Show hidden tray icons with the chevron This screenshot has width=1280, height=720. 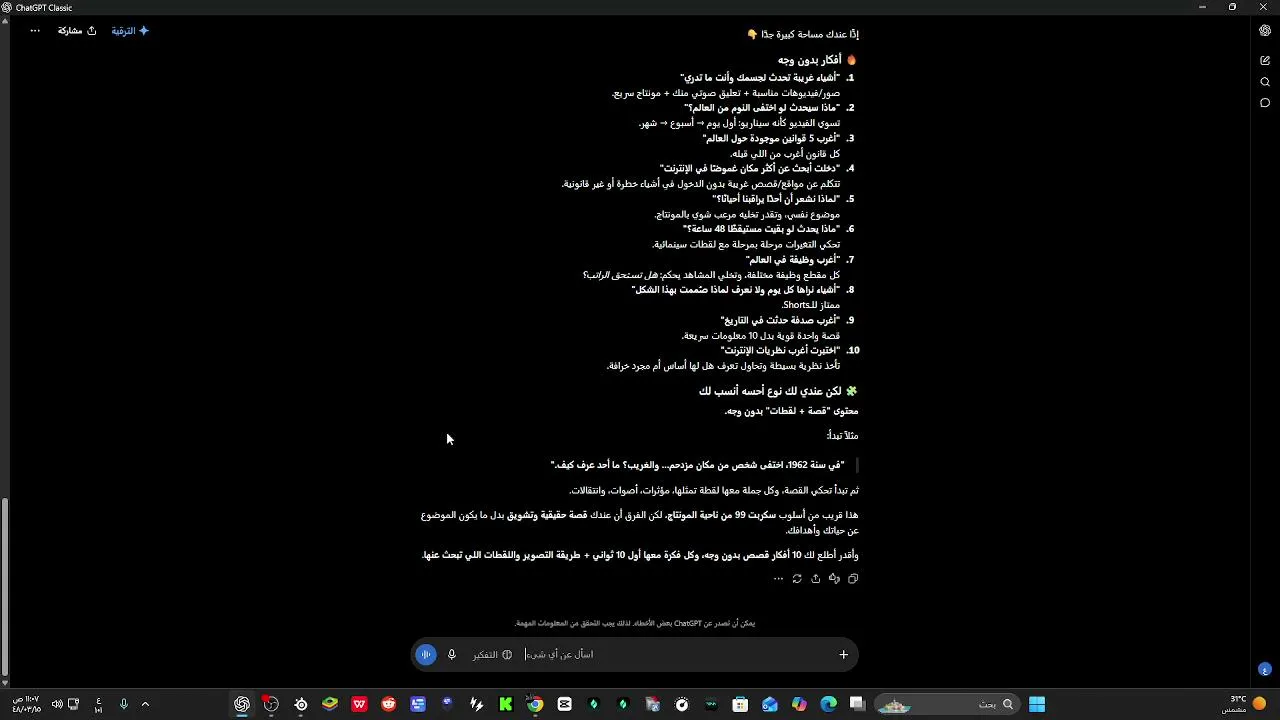click(145, 705)
